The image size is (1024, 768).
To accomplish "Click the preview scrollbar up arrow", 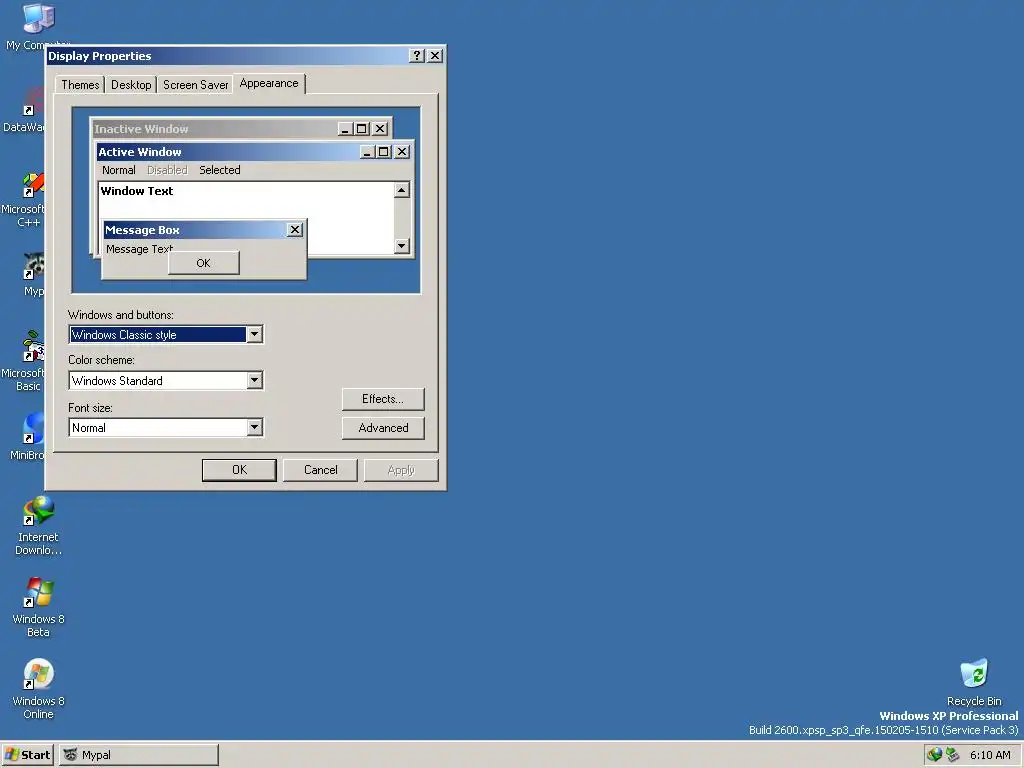I will click(402, 190).
